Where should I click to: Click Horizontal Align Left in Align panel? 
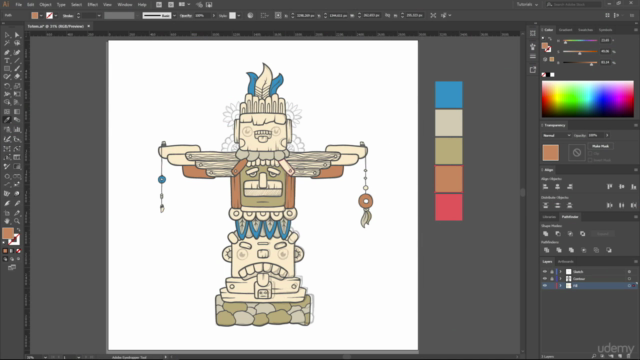545,187
